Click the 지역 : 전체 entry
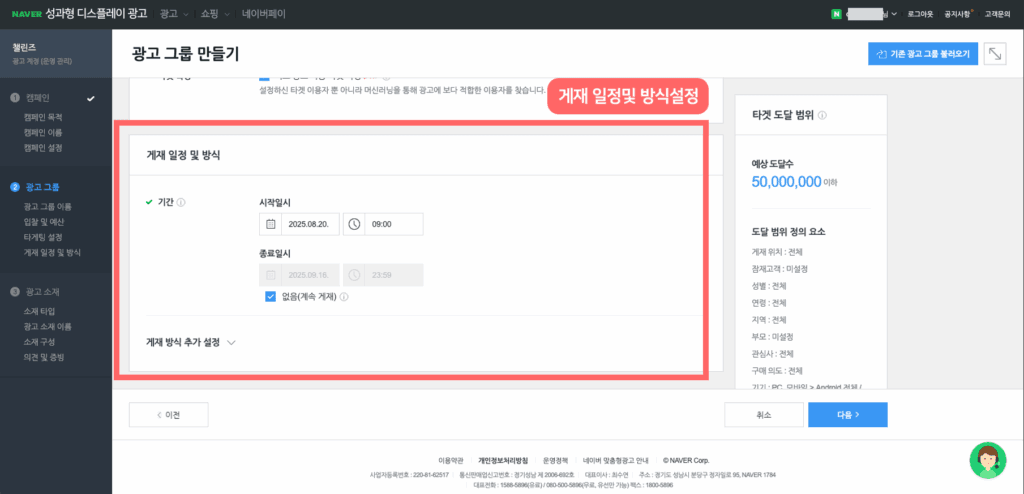 (769, 320)
